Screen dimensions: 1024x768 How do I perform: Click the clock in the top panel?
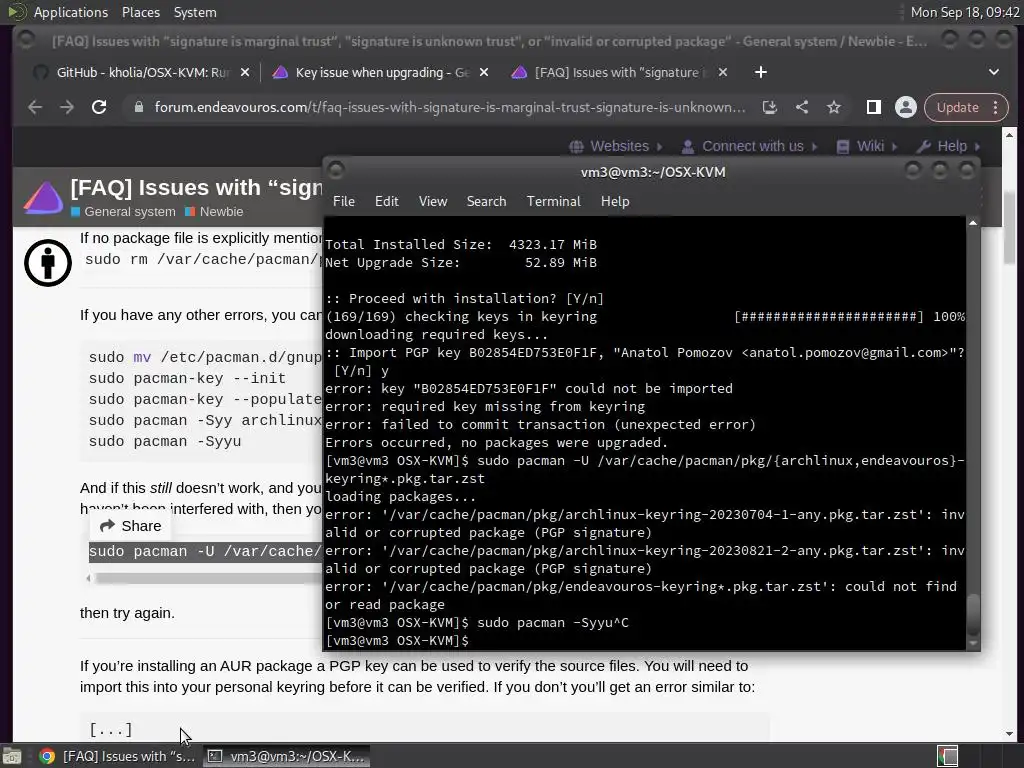(965, 12)
